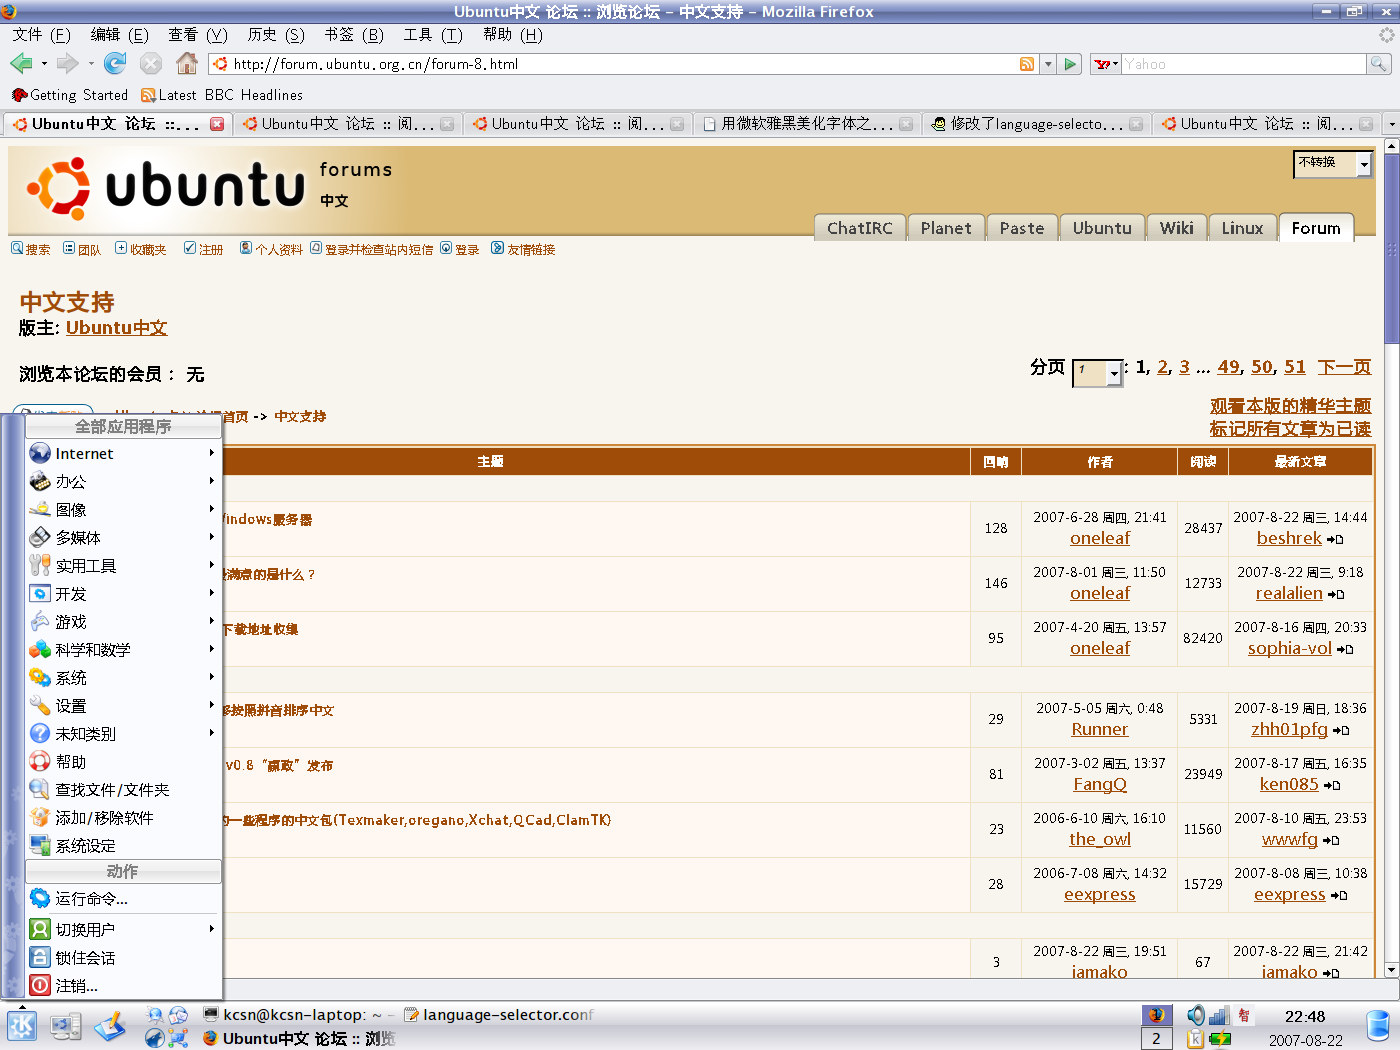Open the 搜索 forum search link

tap(31, 249)
